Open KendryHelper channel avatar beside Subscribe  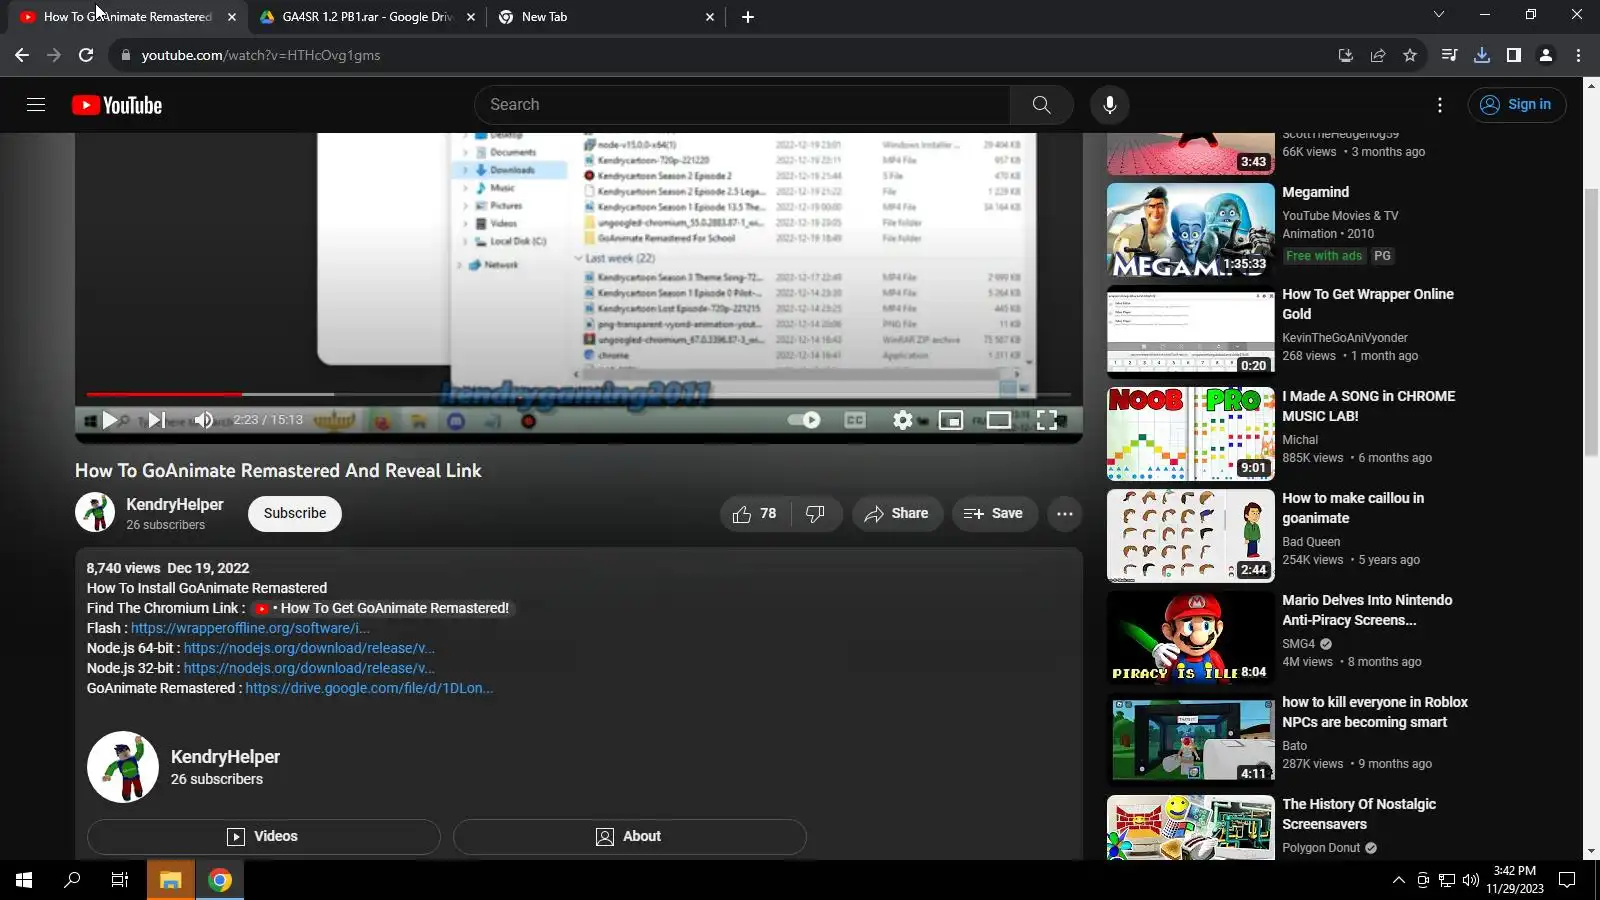click(95, 513)
